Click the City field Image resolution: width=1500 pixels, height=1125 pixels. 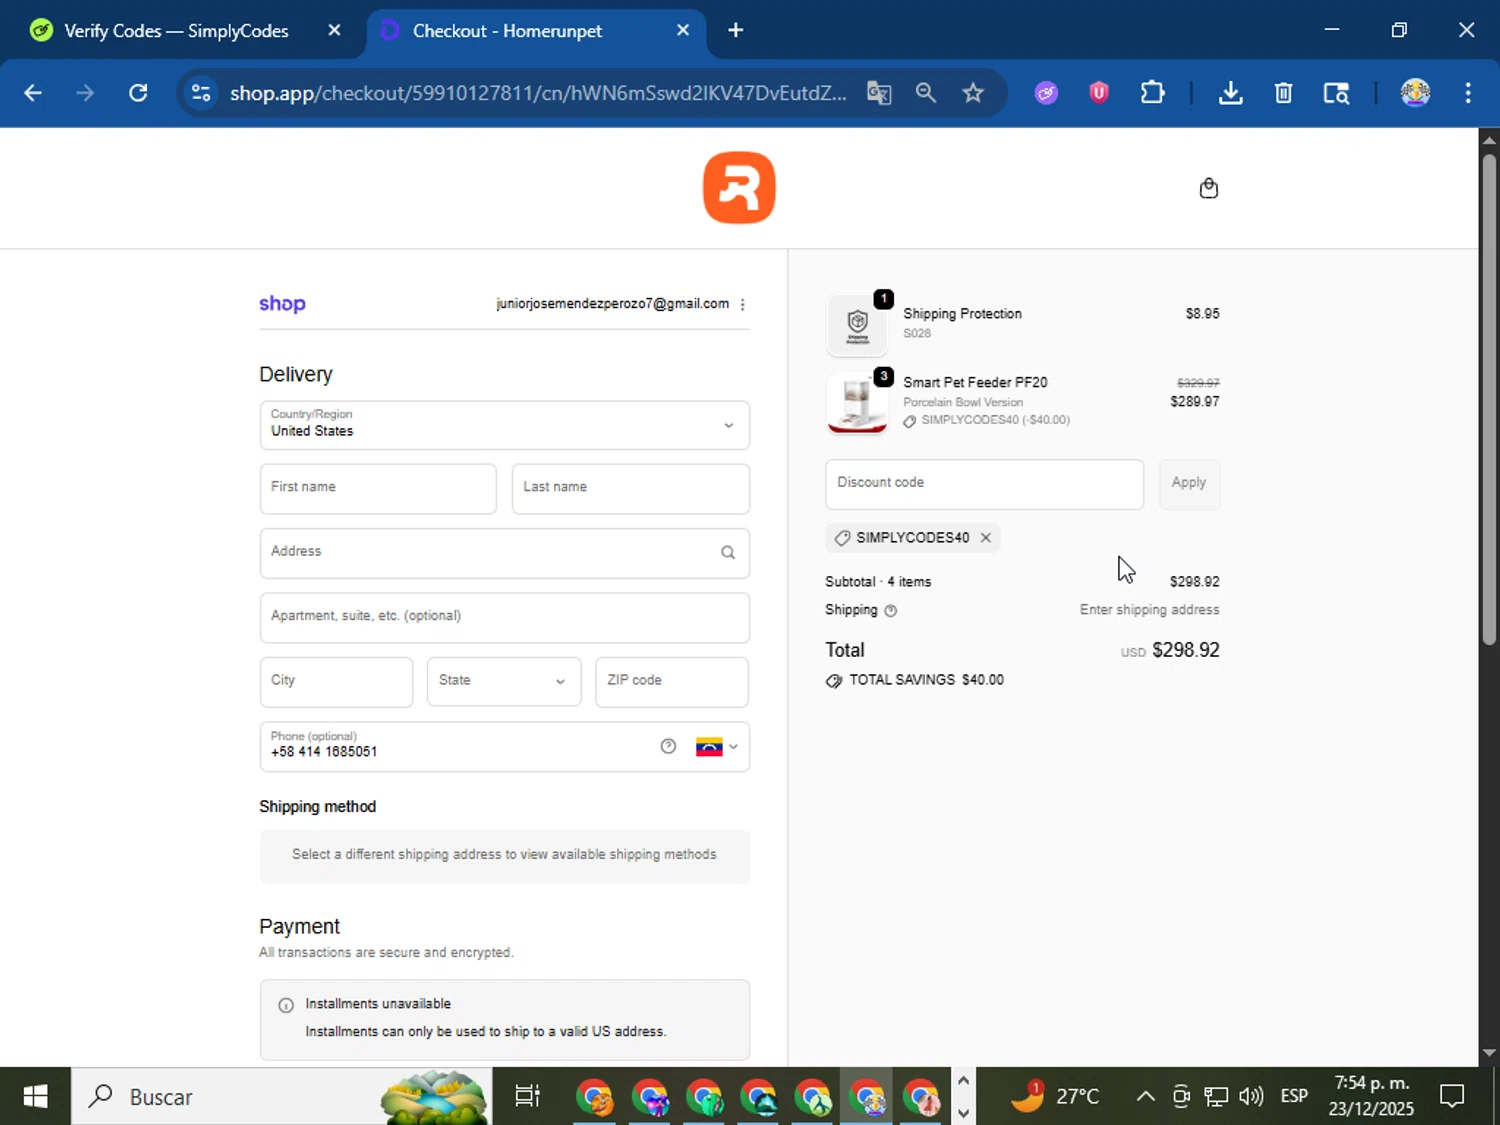pos(336,681)
